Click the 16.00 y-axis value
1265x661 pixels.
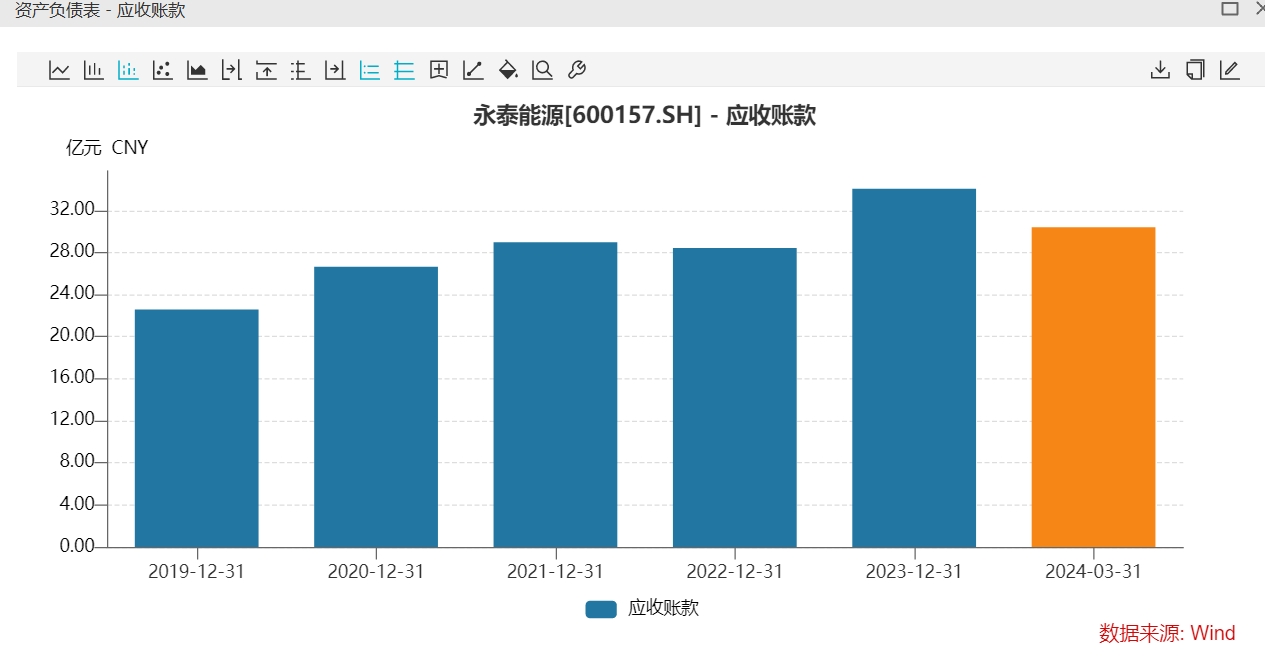click(x=71, y=378)
